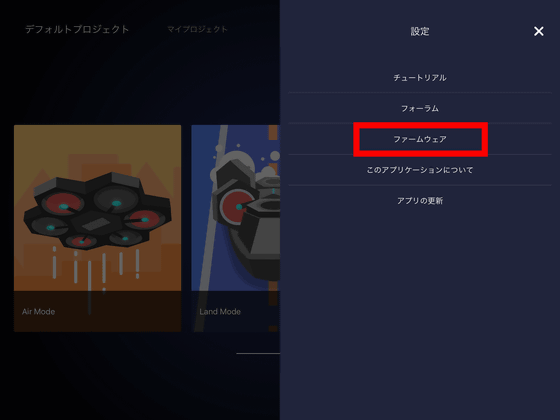Open このアプリケーションについて entry
This screenshot has height=420, width=560.
tap(420, 170)
